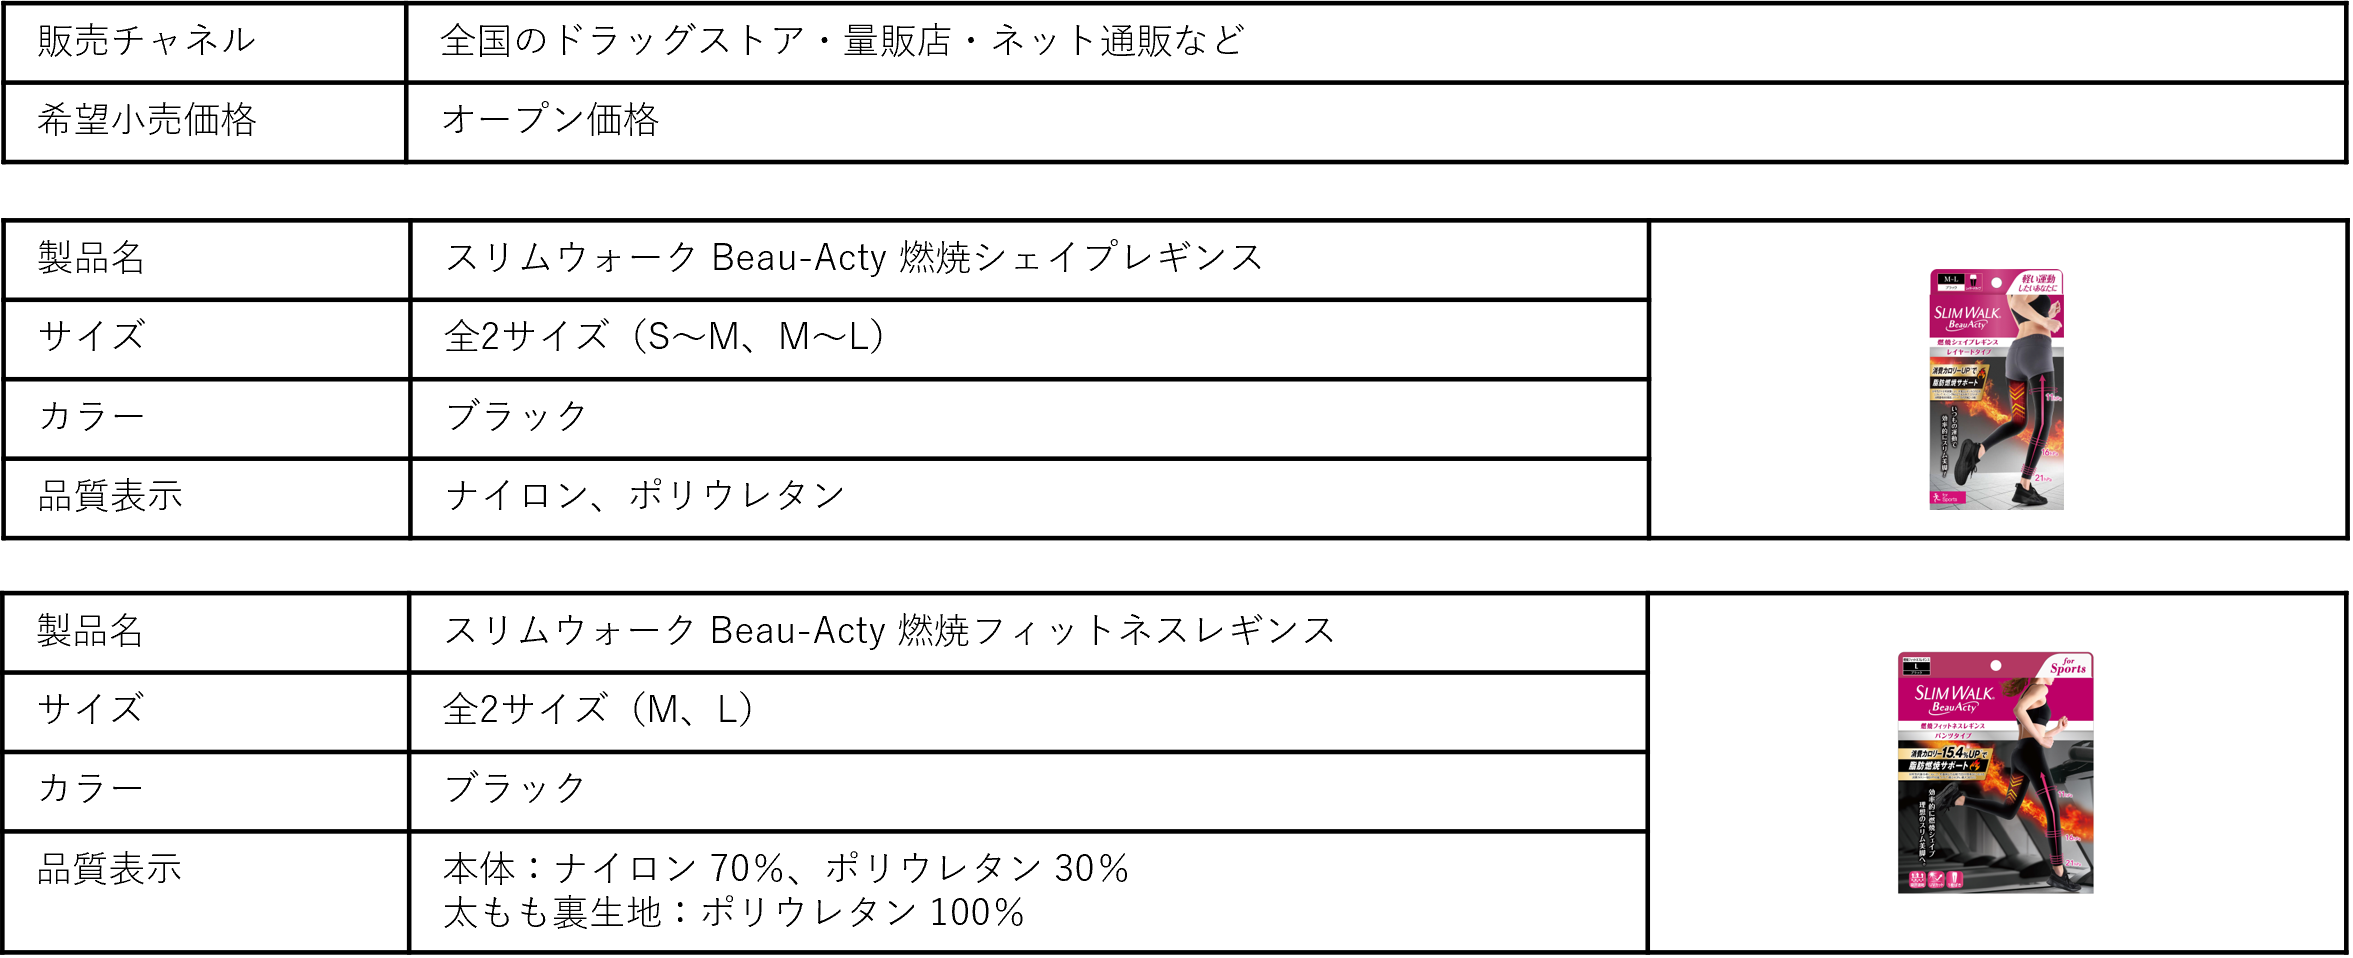Click 全2サイズ（M、L）size text
This screenshot has width=2353, height=958.
598,709
